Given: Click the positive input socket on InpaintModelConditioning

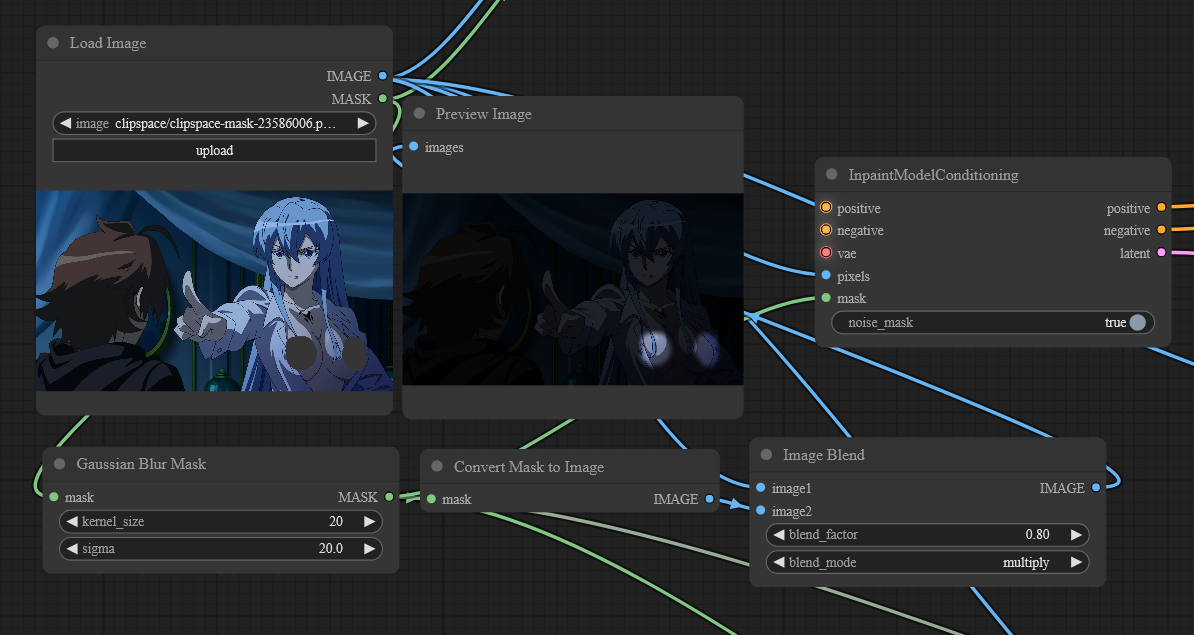Looking at the screenshot, I should point(826,207).
